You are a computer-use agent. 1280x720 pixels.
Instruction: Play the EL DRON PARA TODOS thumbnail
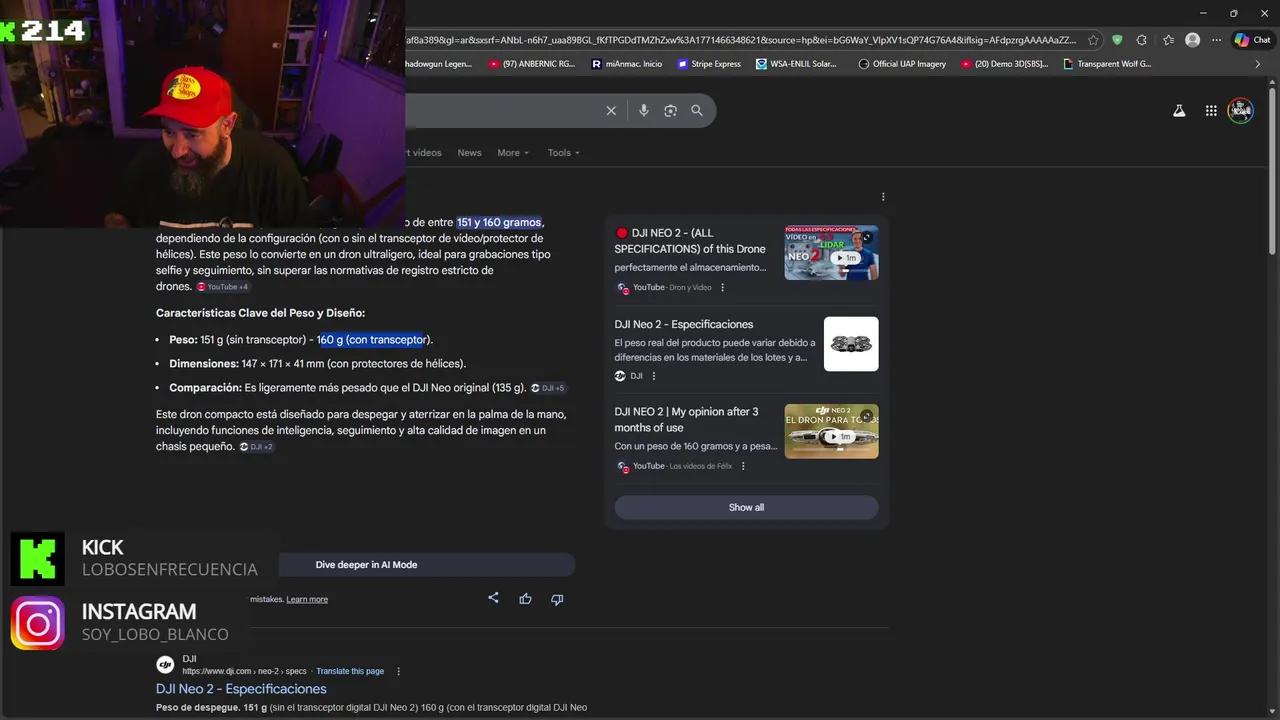[831, 431]
